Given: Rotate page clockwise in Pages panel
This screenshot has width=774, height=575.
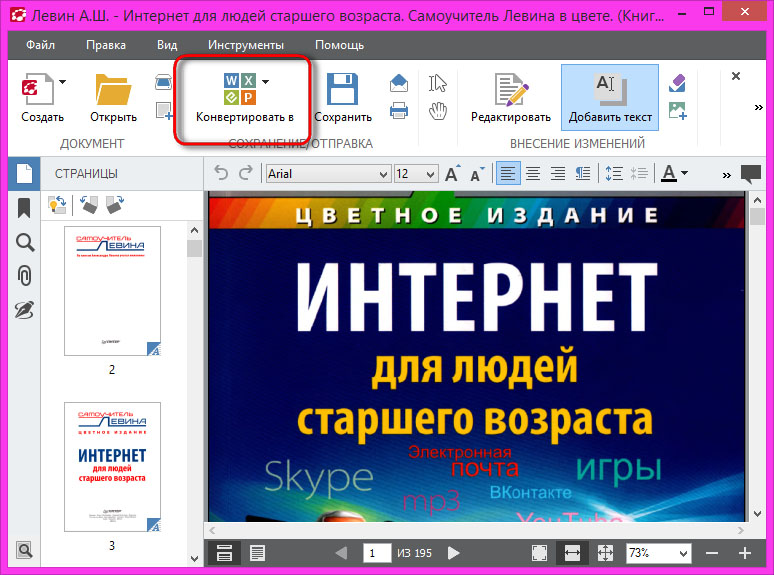Looking at the screenshot, I should point(115,204).
